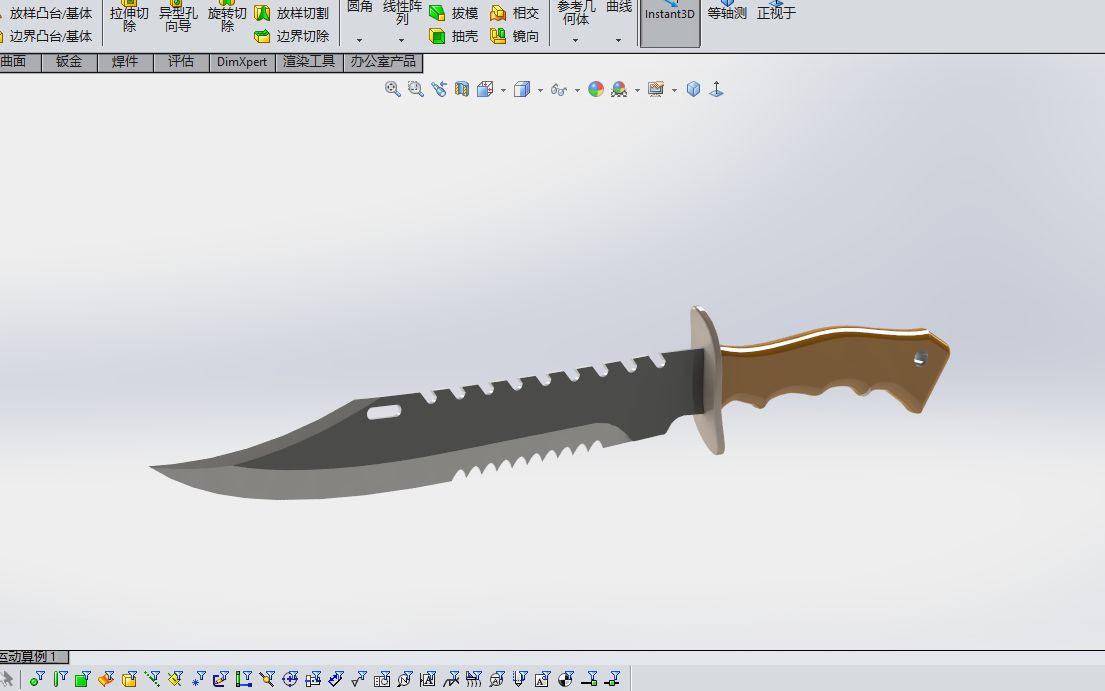Open the Hole Wizard (异型孔向导)
This screenshot has width=1105, height=691.
pyautogui.click(x=178, y=18)
